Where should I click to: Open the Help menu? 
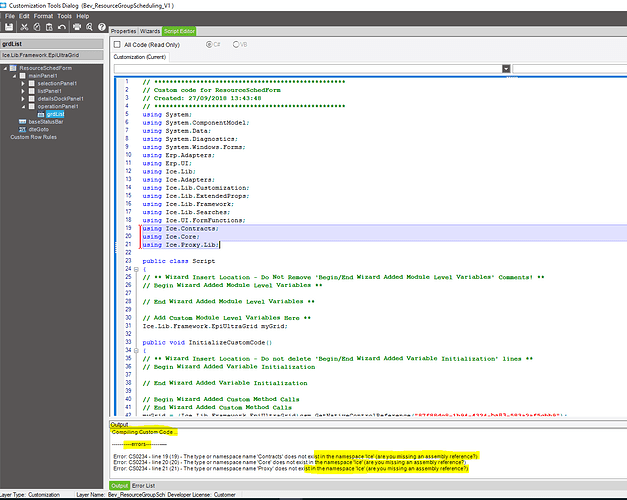click(83, 16)
